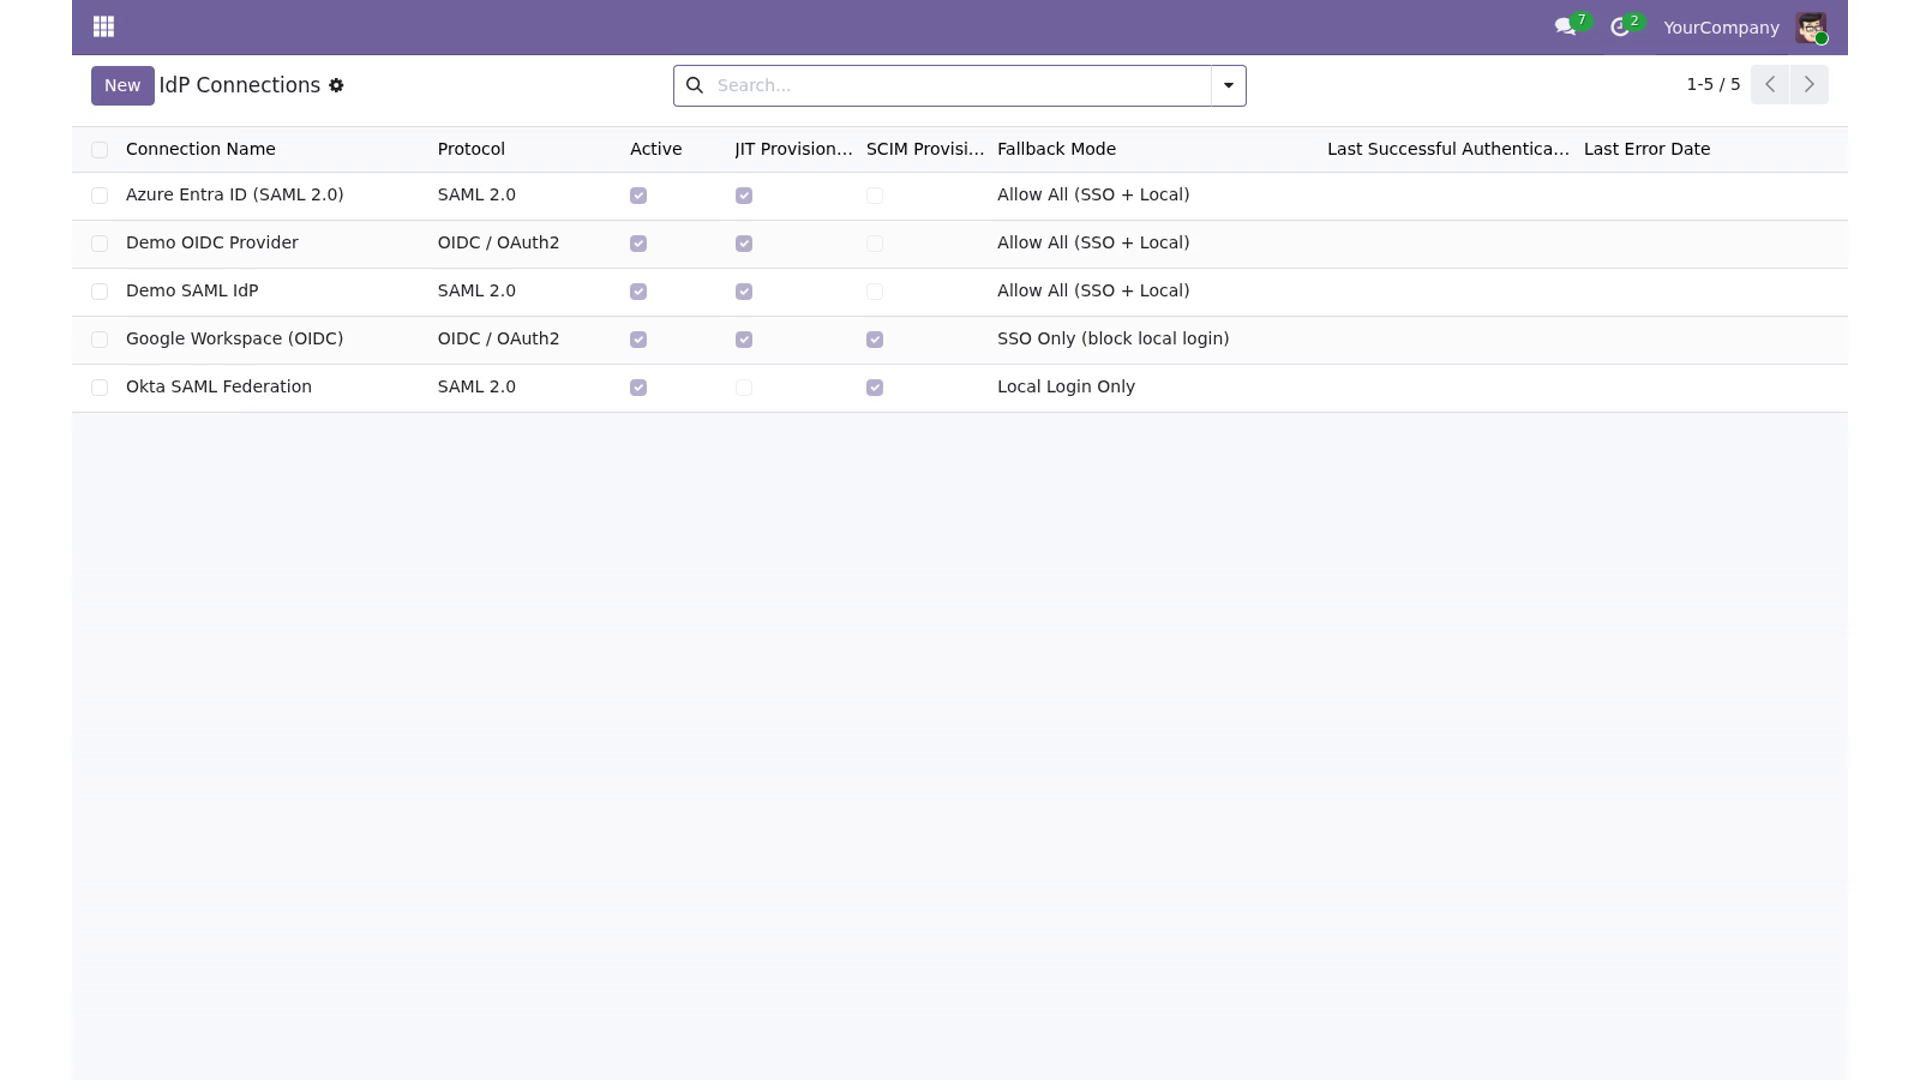Go to the next page arrow
Image resolution: width=1920 pixels, height=1080 pixels.
[1809, 85]
